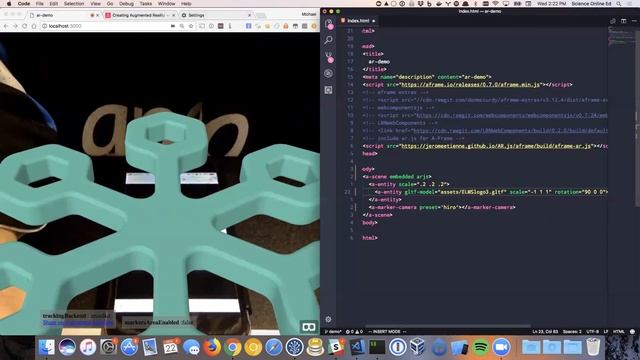The width and height of the screenshot is (640, 360).
Task: Open Calendar from the Dock
Action: (171, 347)
